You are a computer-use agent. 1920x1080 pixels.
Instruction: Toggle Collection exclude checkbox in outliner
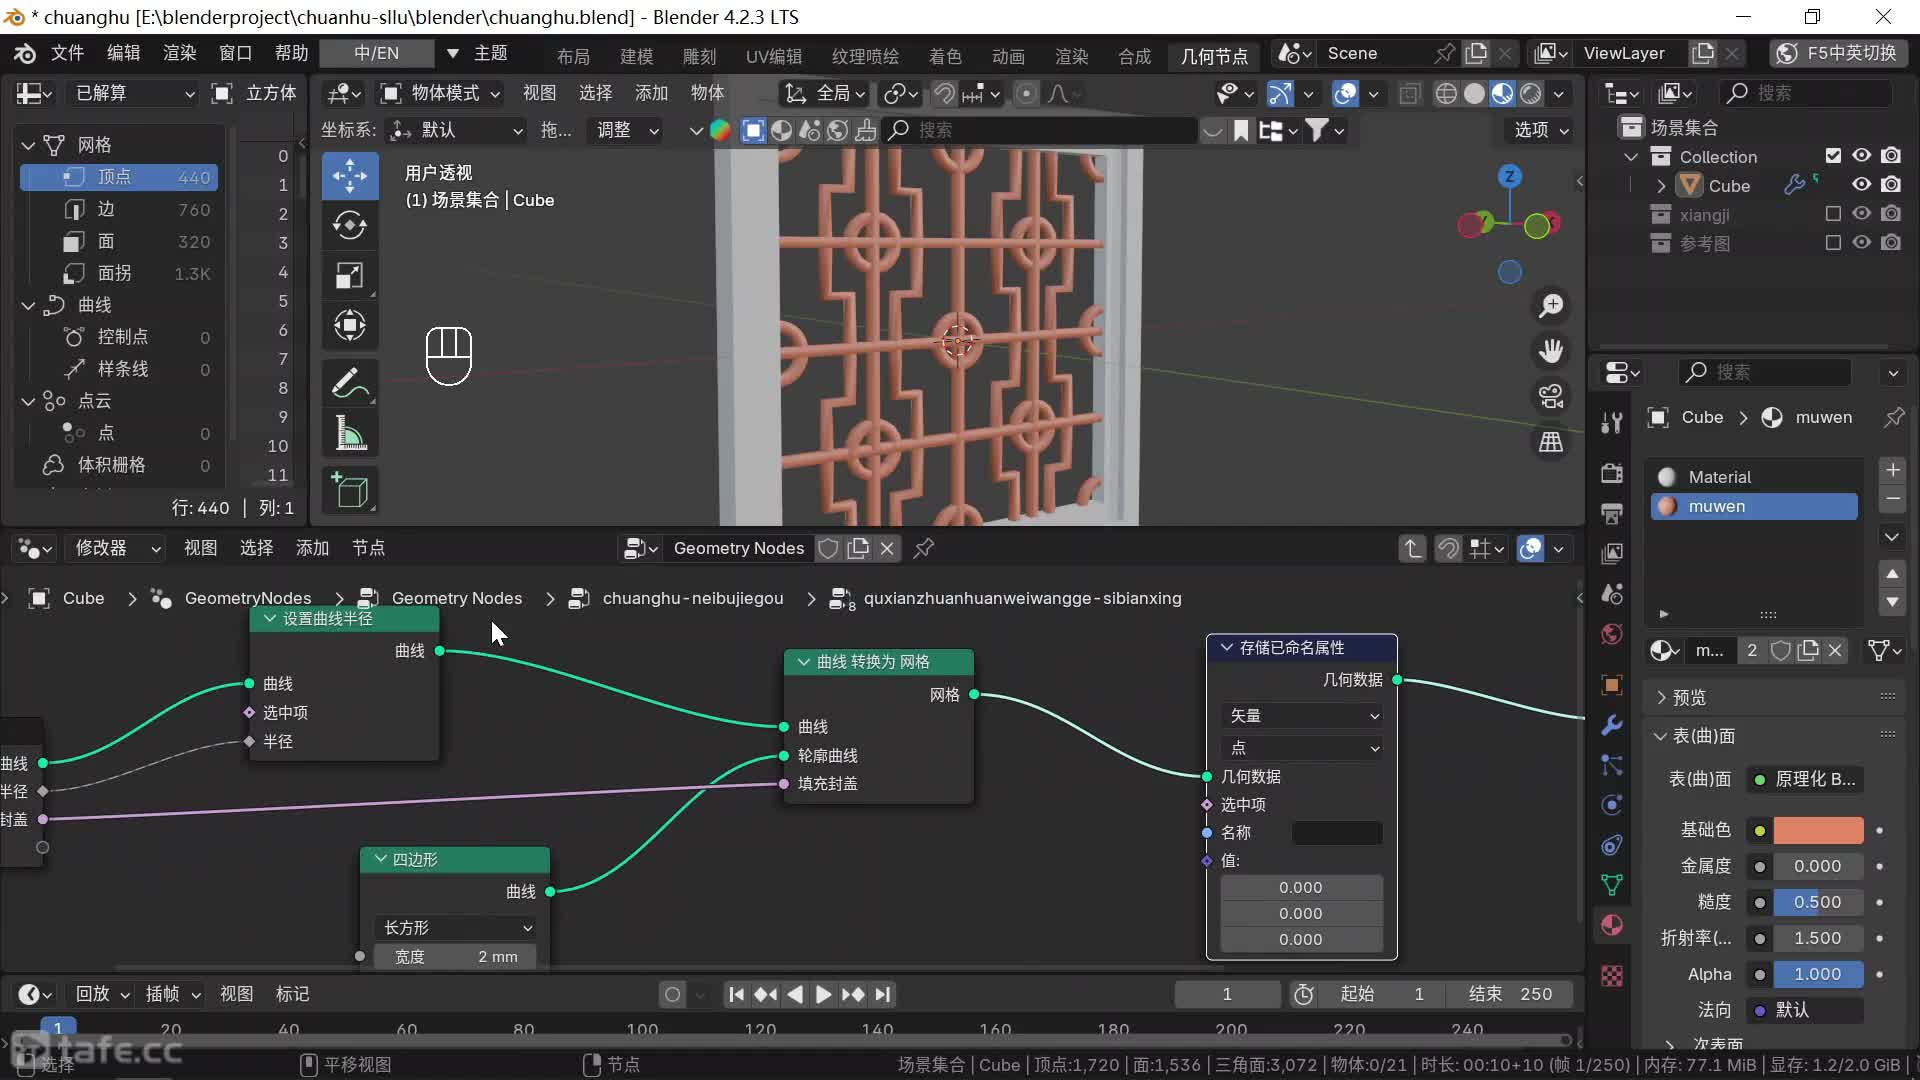tap(1833, 156)
